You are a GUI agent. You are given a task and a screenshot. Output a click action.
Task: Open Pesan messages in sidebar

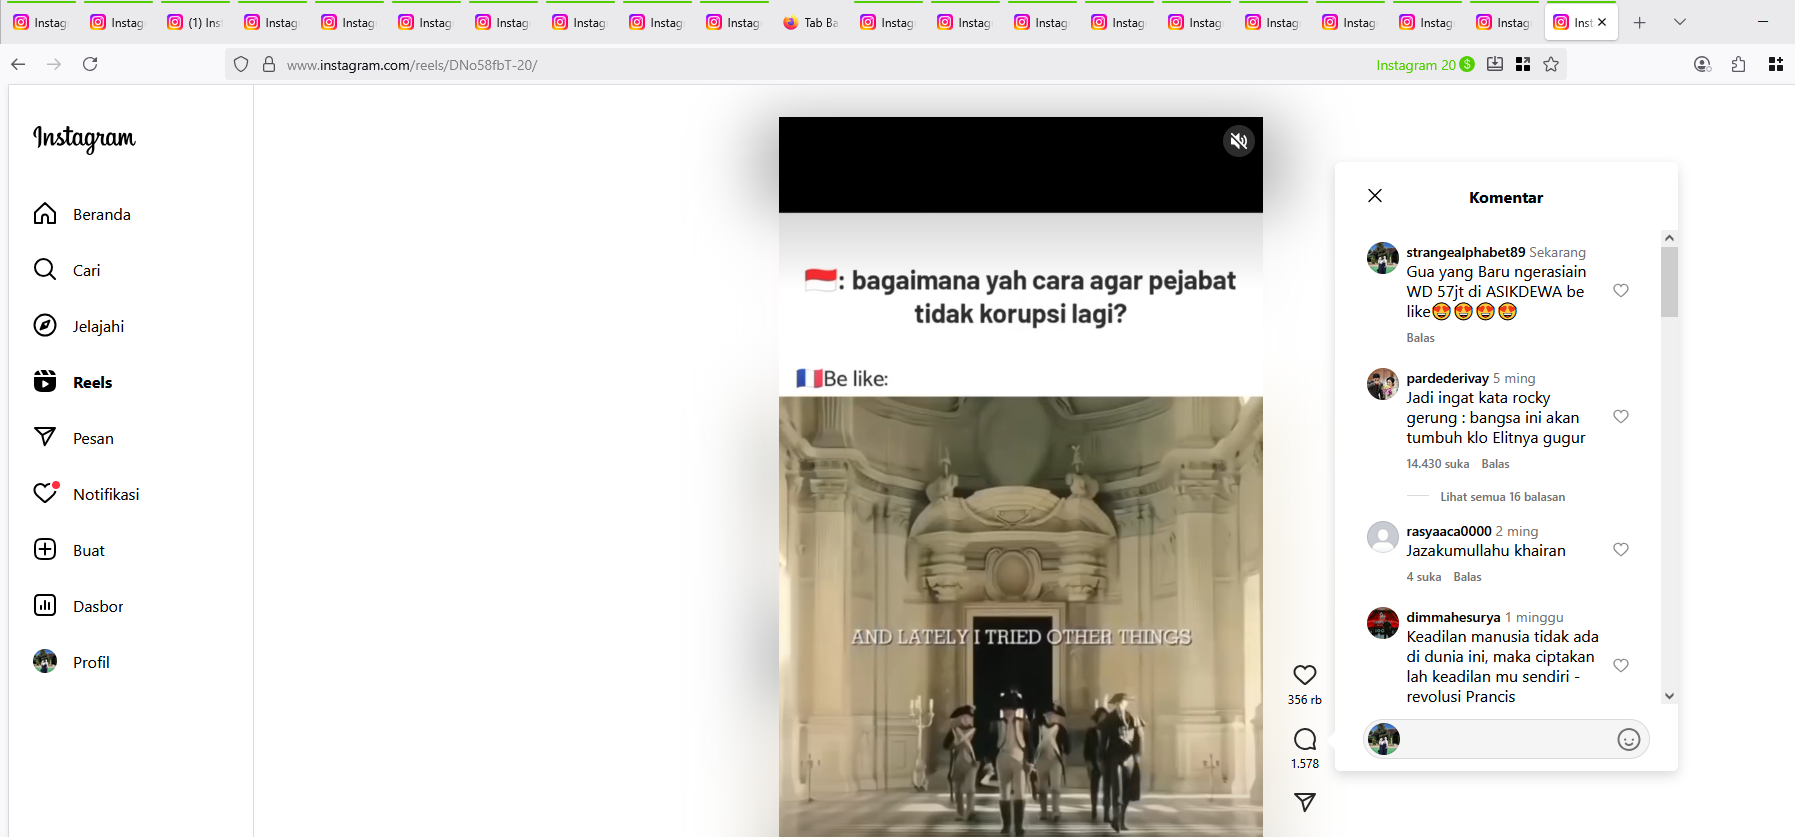pos(74,438)
